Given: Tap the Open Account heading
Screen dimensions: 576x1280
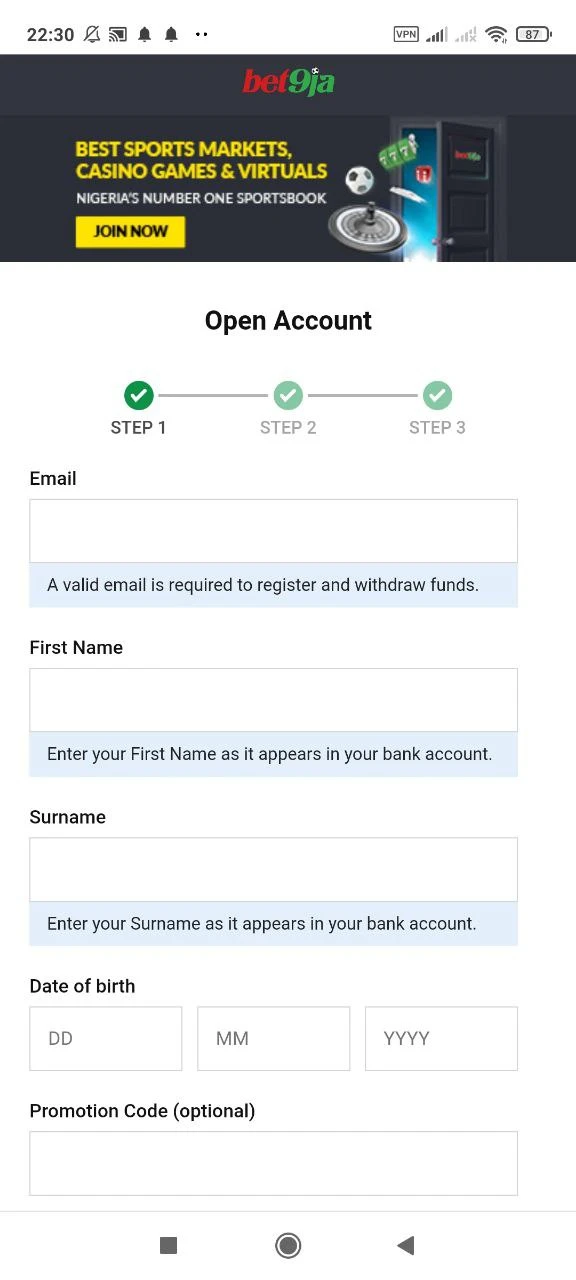Looking at the screenshot, I should pos(288,320).
